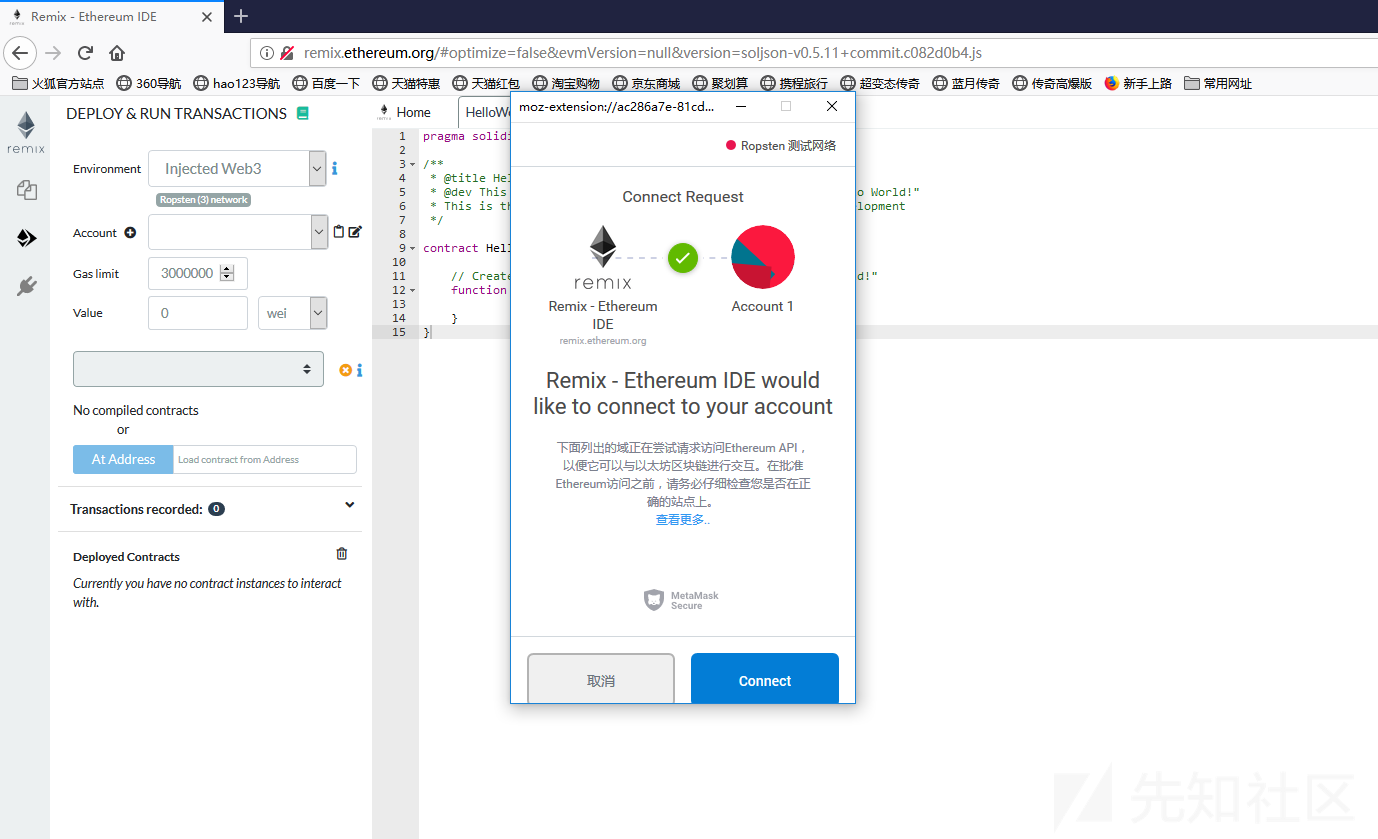The width and height of the screenshot is (1378, 839).
Task: Click inside the Load contract from Address field
Action: tap(264, 459)
